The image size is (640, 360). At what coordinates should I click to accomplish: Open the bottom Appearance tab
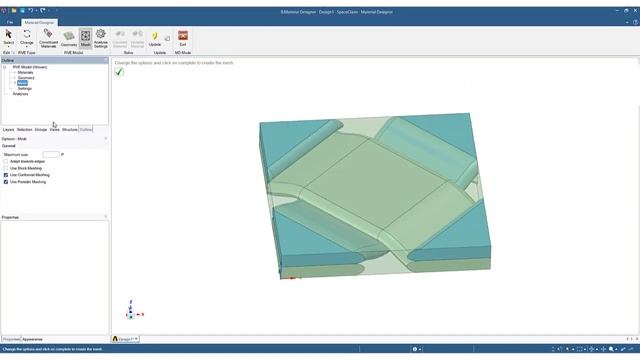coord(32,339)
